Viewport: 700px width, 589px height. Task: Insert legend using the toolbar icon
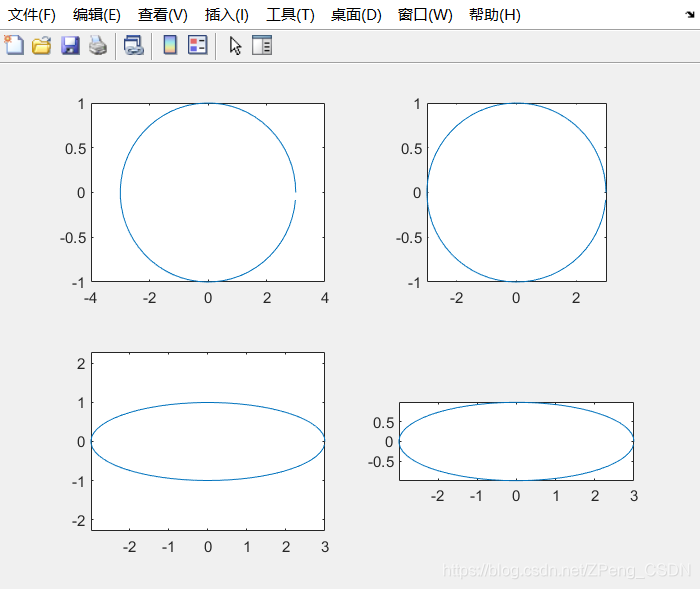198,45
